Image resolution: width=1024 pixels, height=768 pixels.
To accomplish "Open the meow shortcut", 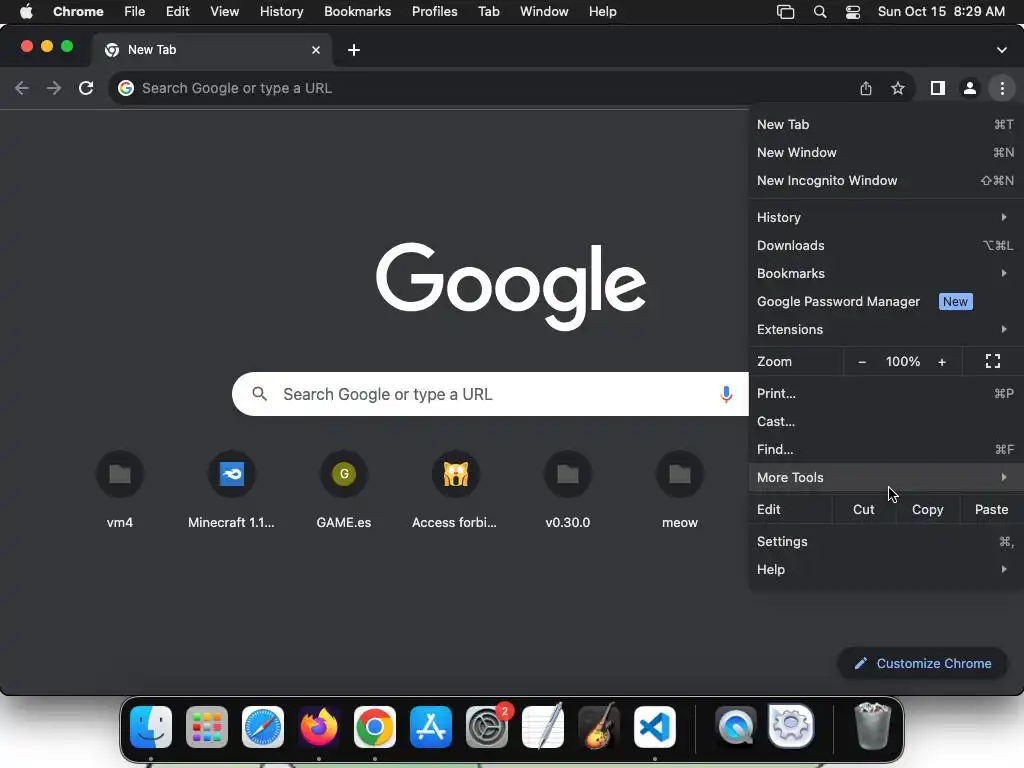I will 680,490.
